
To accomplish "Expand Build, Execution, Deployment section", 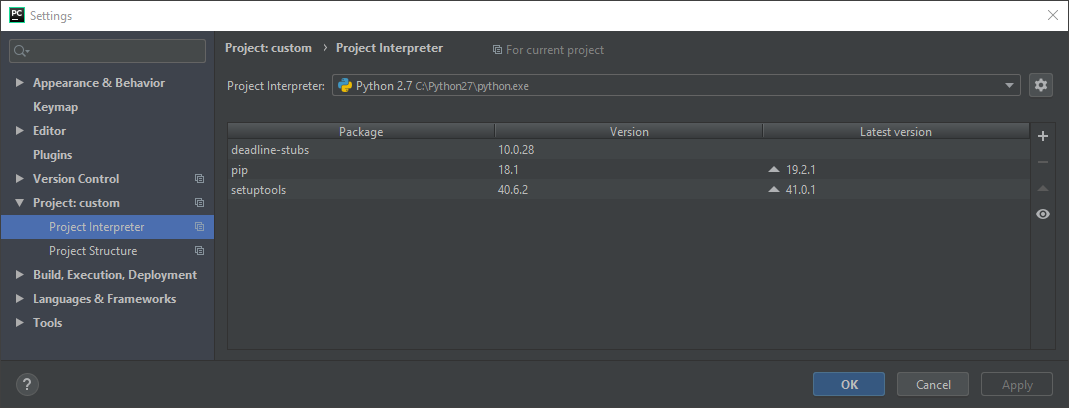I will [x=20, y=275].
